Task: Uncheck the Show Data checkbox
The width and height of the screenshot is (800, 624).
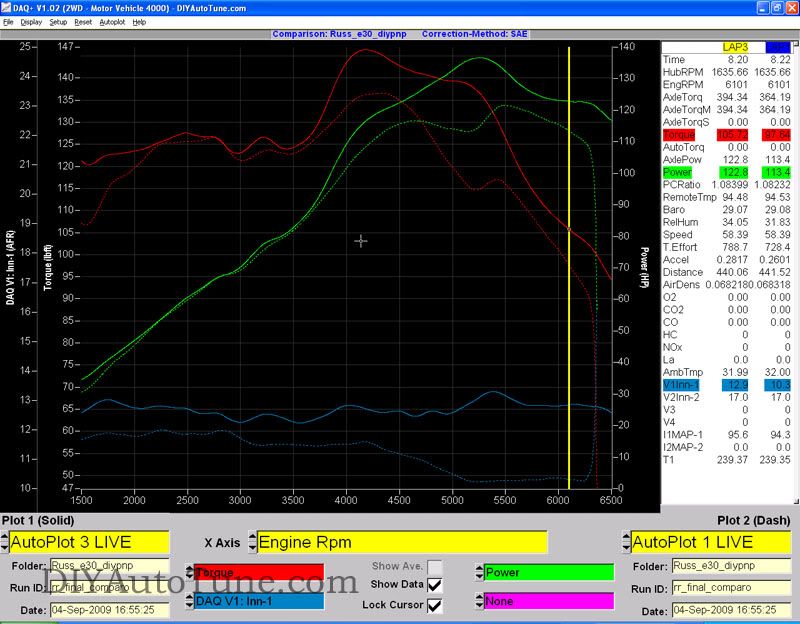Action: (434, 585)
